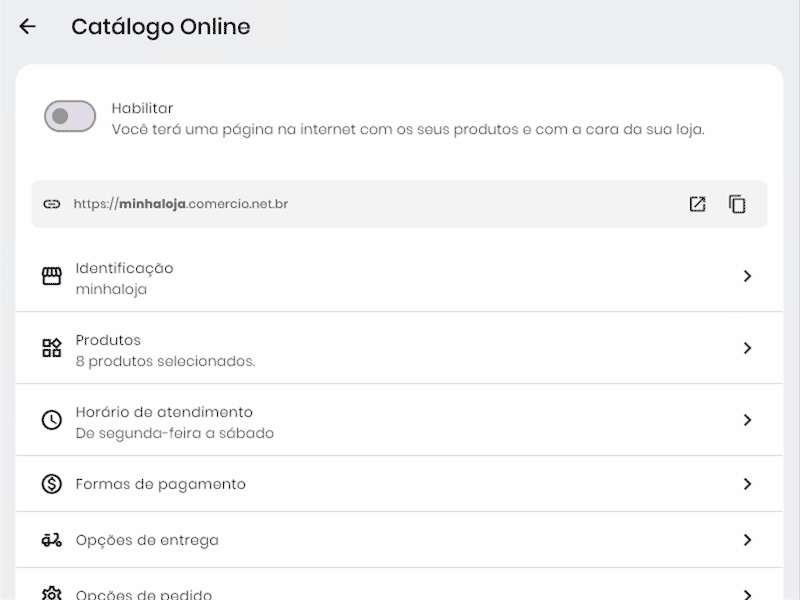Expand the Horário de atendimento chevron
The image size is (800, 600).
click(x=748, y=419)
